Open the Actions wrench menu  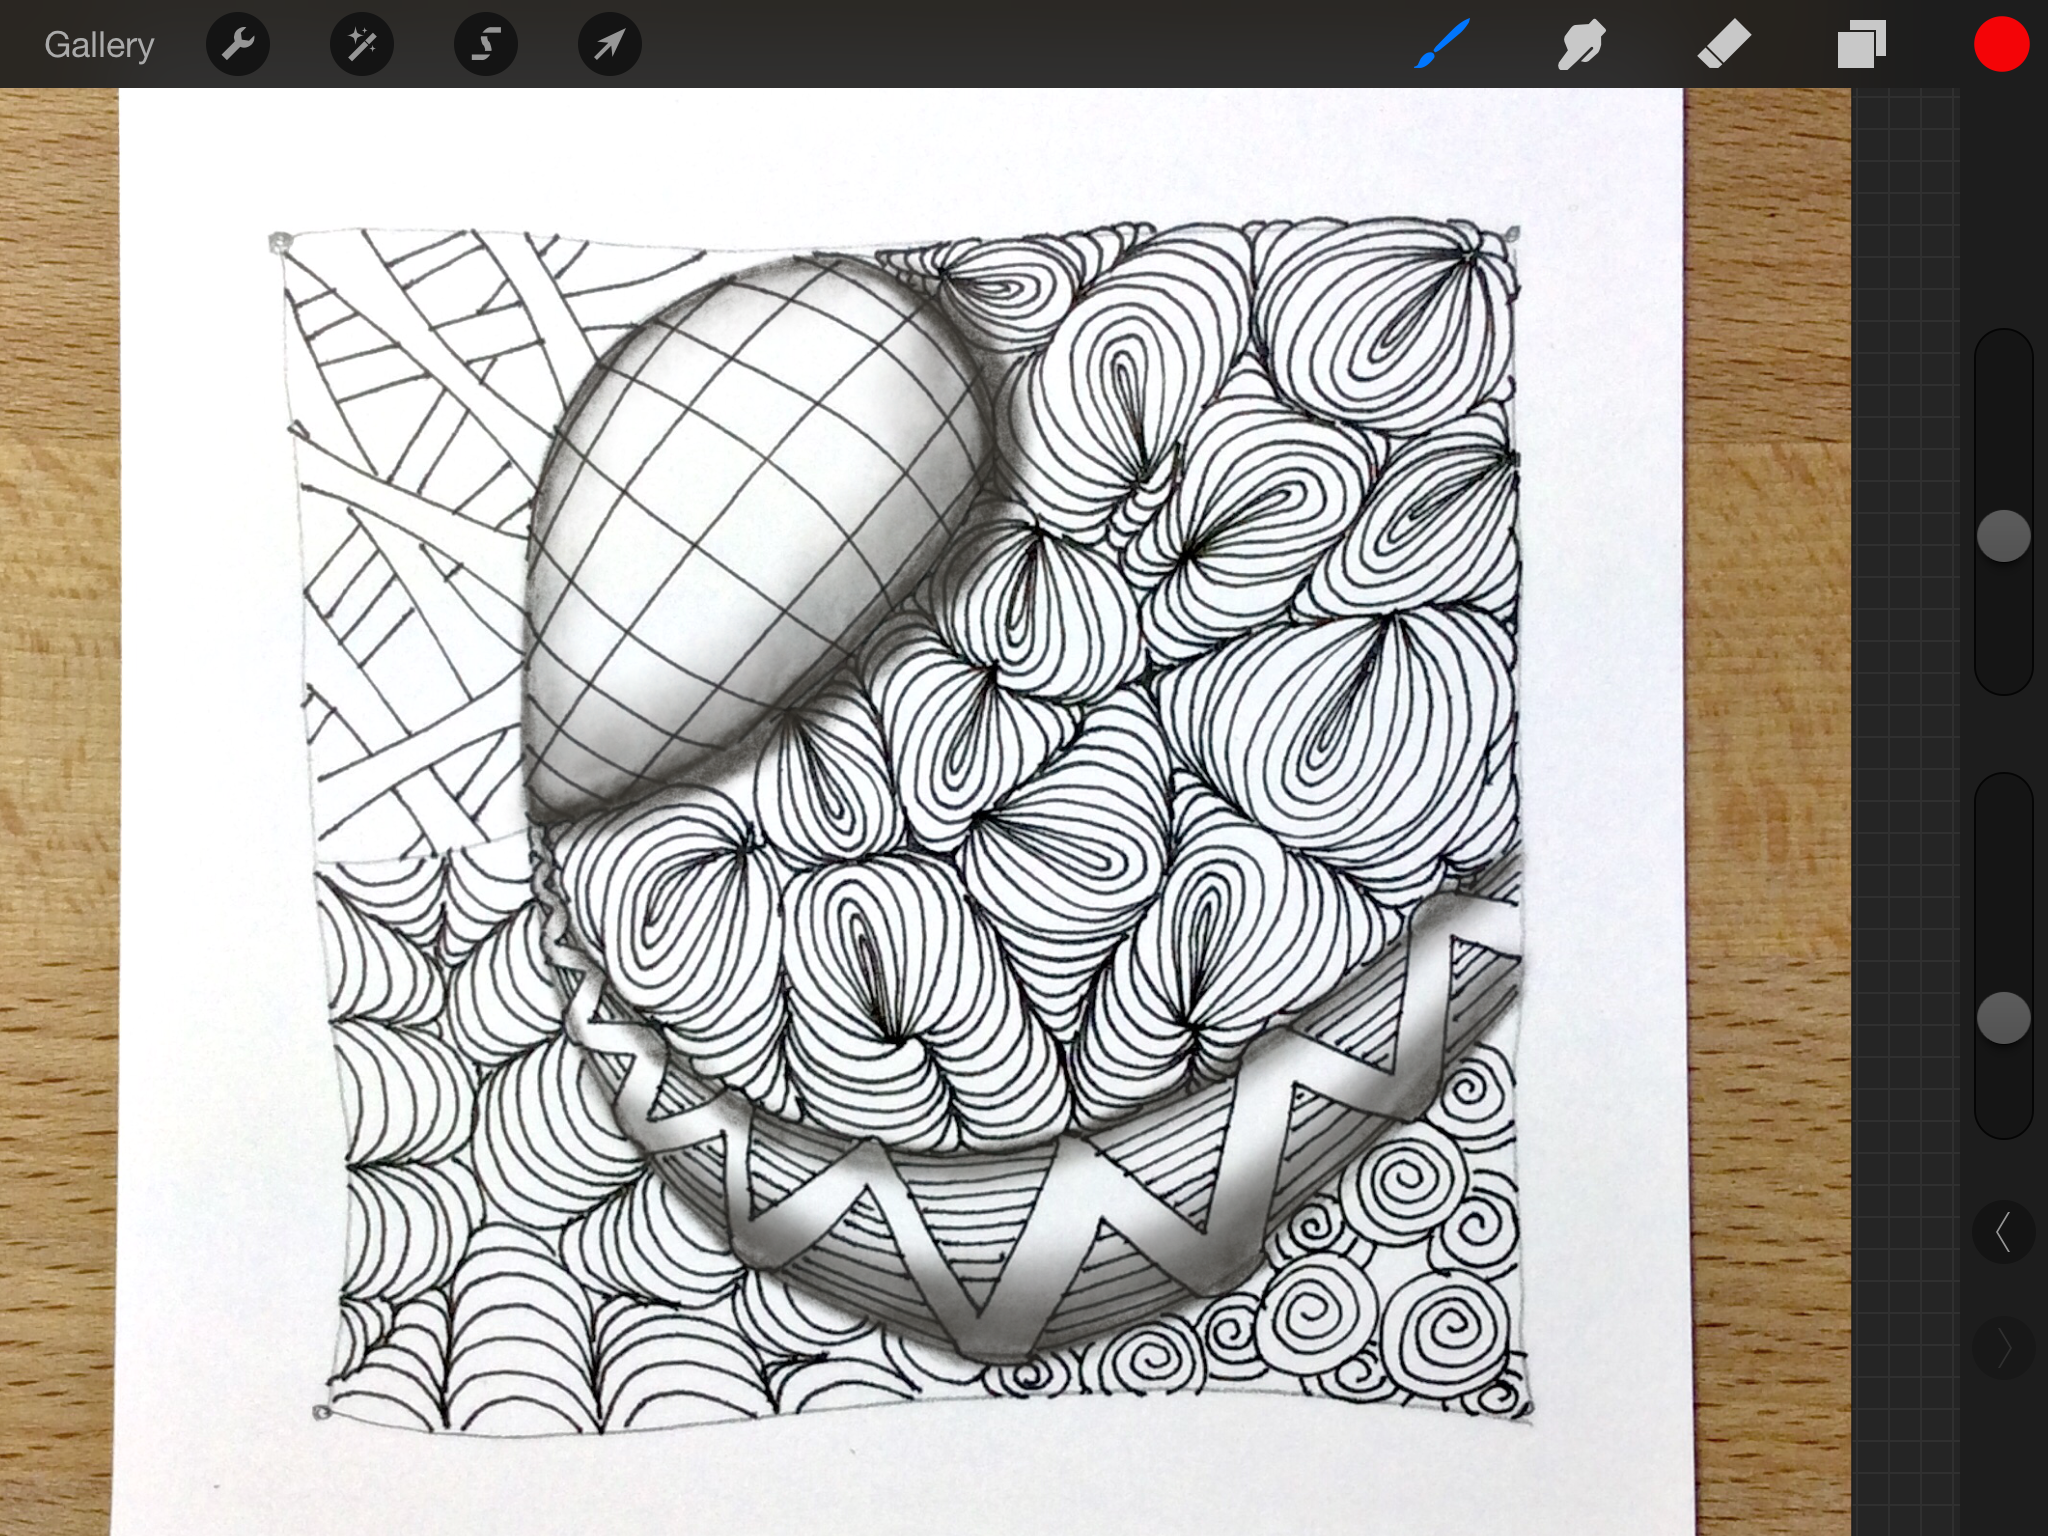coord(238,45)
